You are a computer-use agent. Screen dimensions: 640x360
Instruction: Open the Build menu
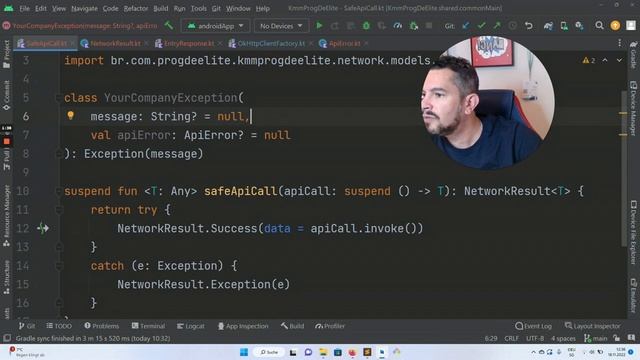pyautogui.click(x=160, y=8)
